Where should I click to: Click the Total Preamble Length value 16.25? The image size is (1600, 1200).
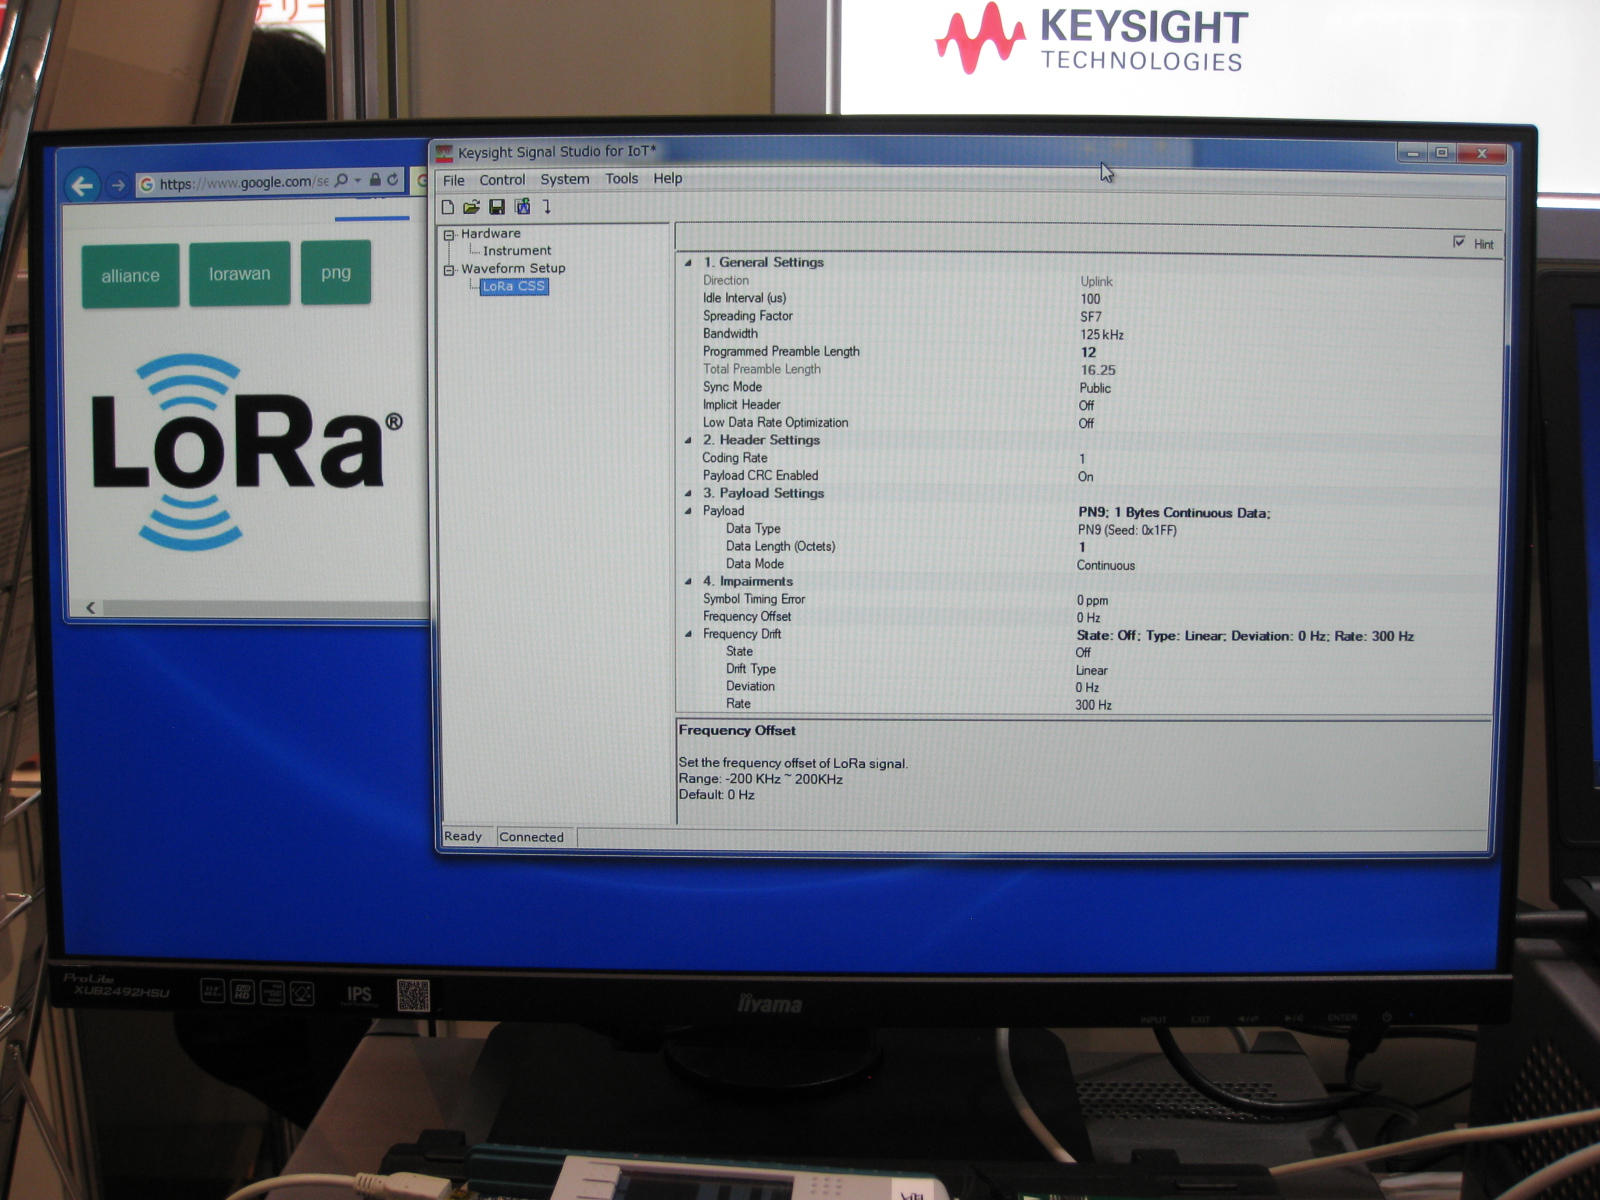tap(1098, 370)
